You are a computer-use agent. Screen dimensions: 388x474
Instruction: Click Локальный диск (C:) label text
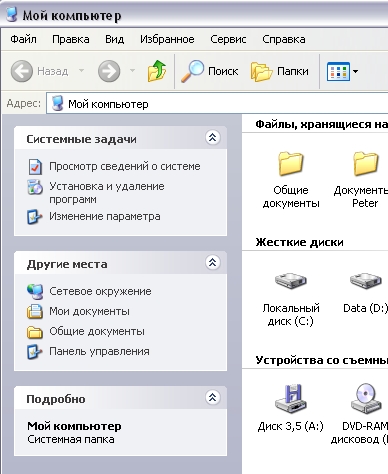tap(291, 315)
